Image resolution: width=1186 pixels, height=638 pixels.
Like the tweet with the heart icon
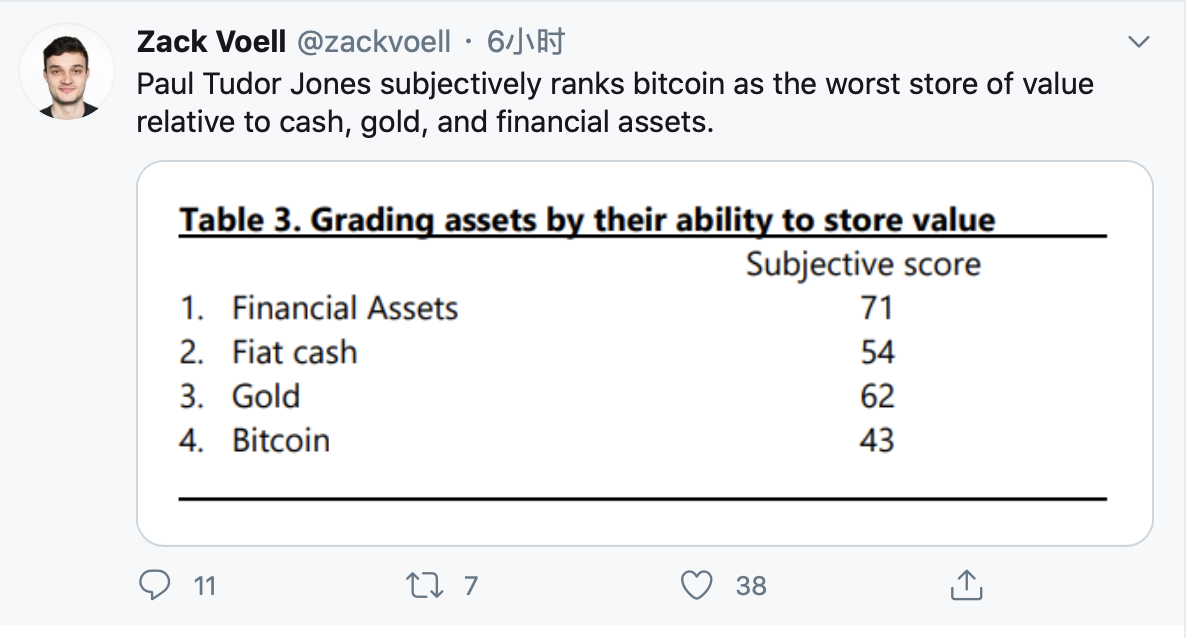pyautogui.click(x=697, y=585)
